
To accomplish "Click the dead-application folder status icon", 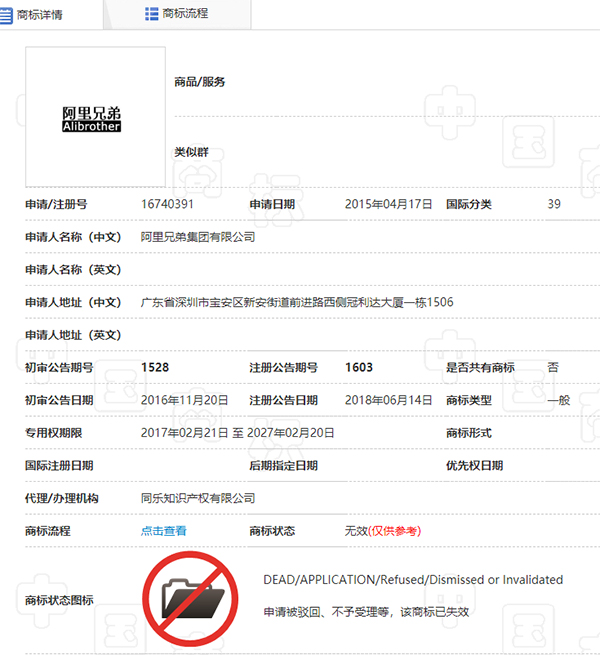I will 190,598.
